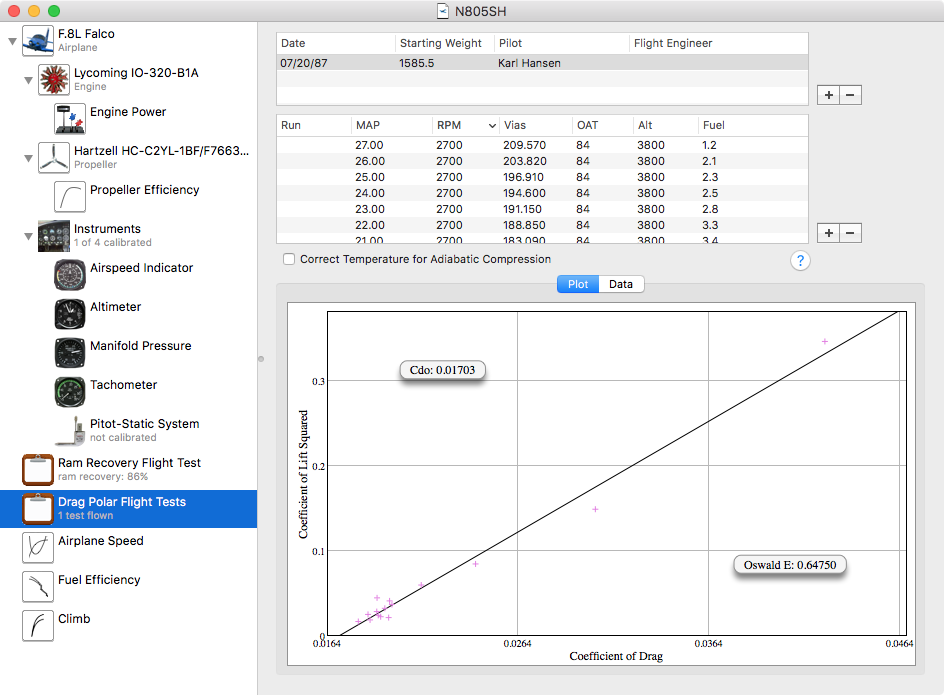This screenshot has height=695, width=944.
Task: Click the N805SH document icon in title bar
Action: [x=443, y=11]
